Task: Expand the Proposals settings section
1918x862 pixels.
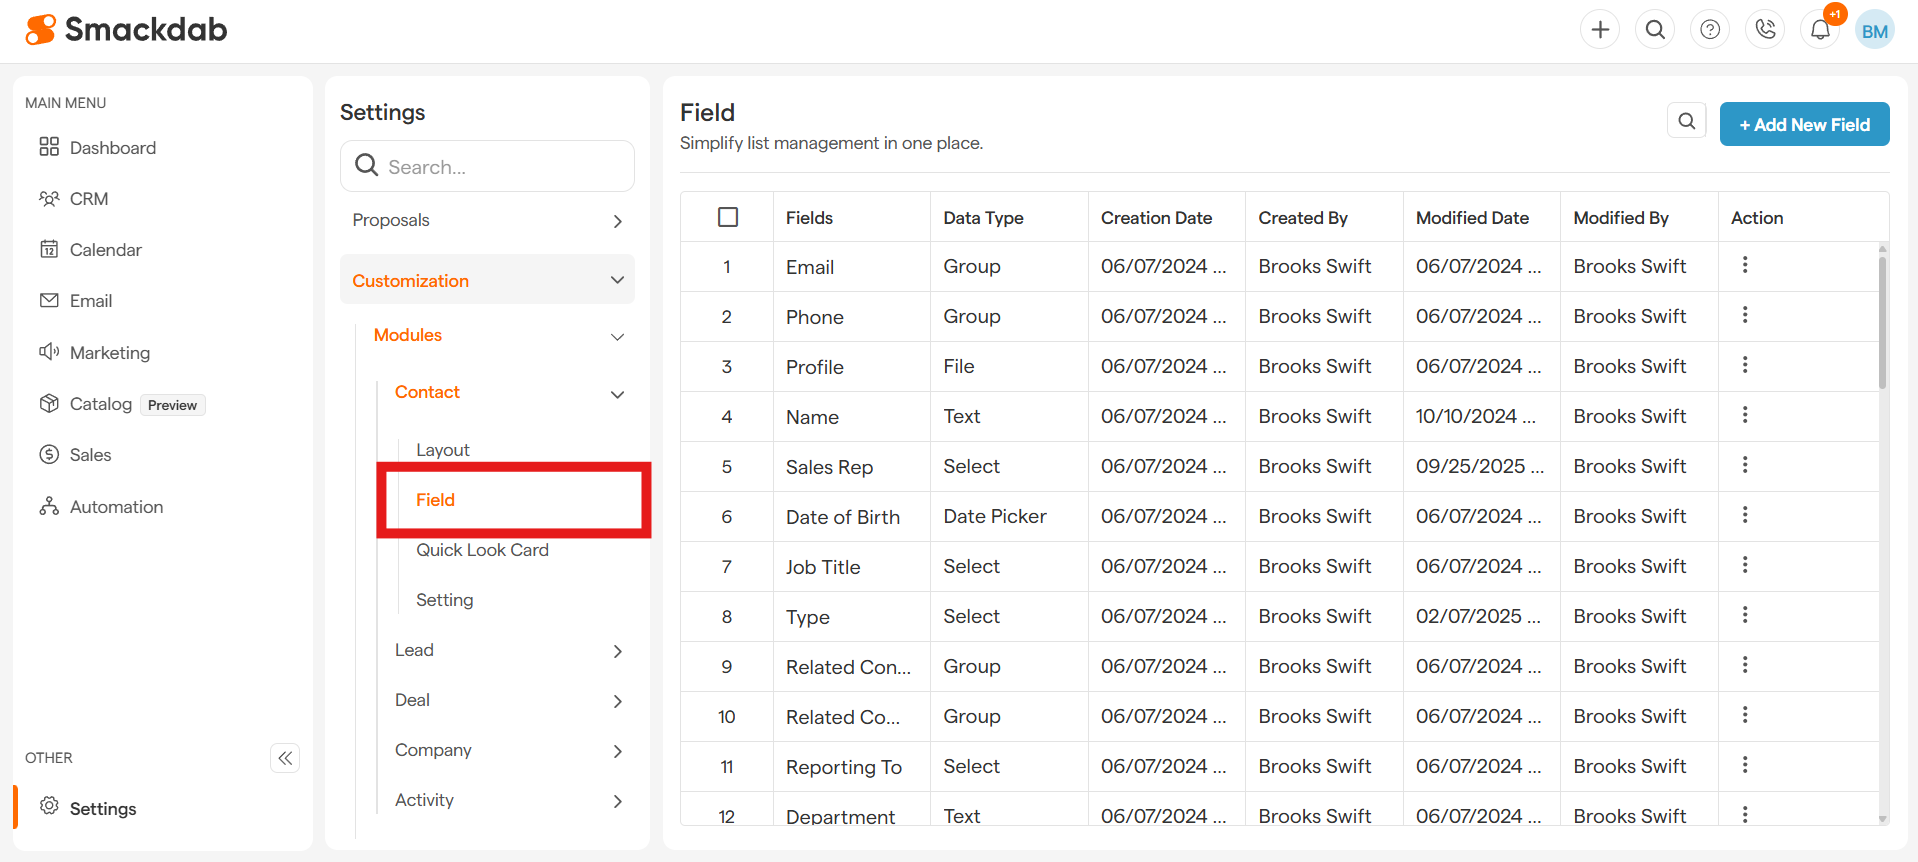Action: pyautogui.click(x=617, y=221)
